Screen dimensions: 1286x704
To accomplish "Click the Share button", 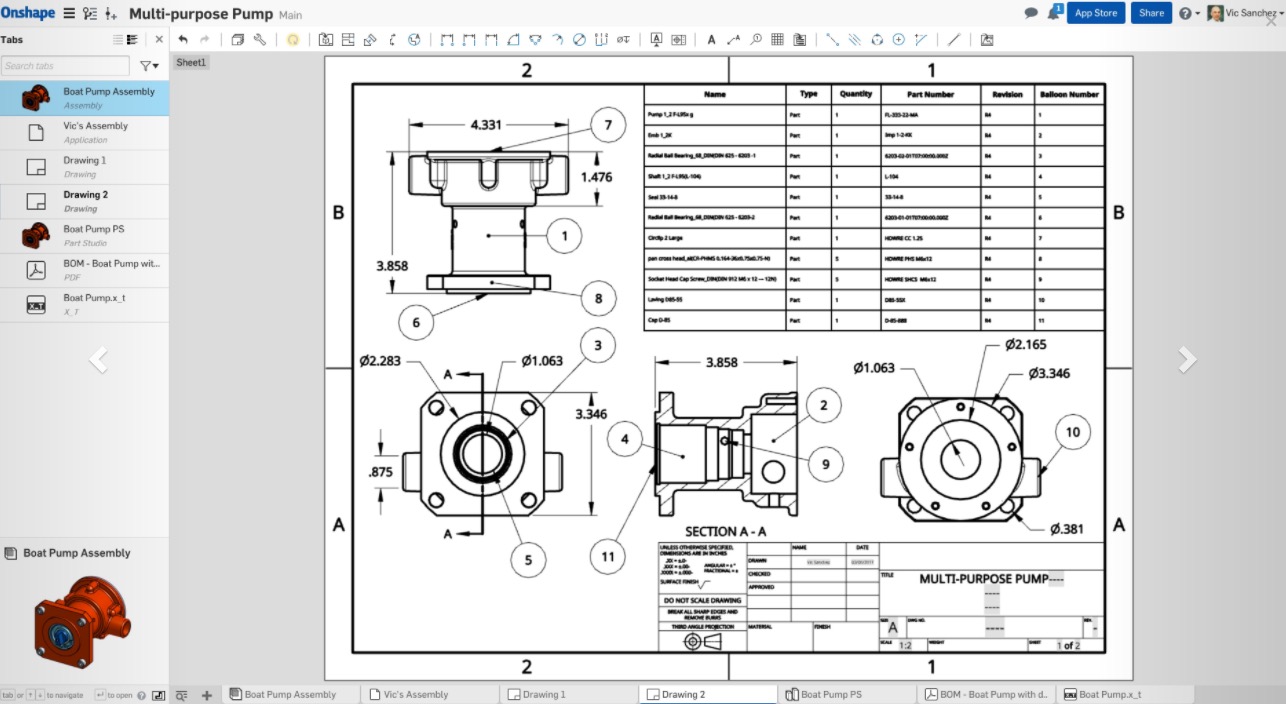I will point(1151,13).
